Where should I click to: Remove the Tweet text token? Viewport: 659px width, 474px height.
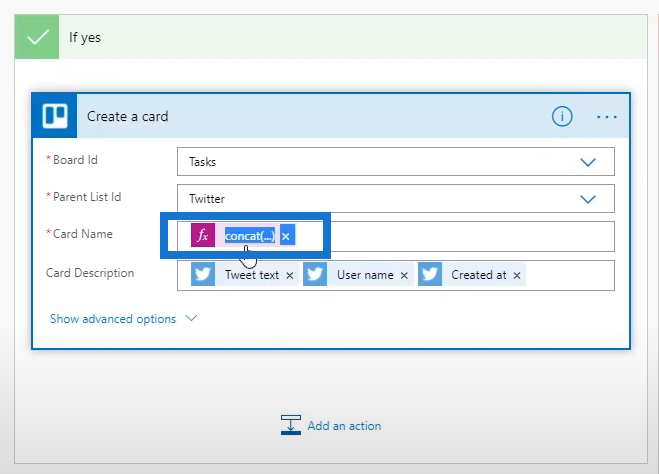pos(290,275)
